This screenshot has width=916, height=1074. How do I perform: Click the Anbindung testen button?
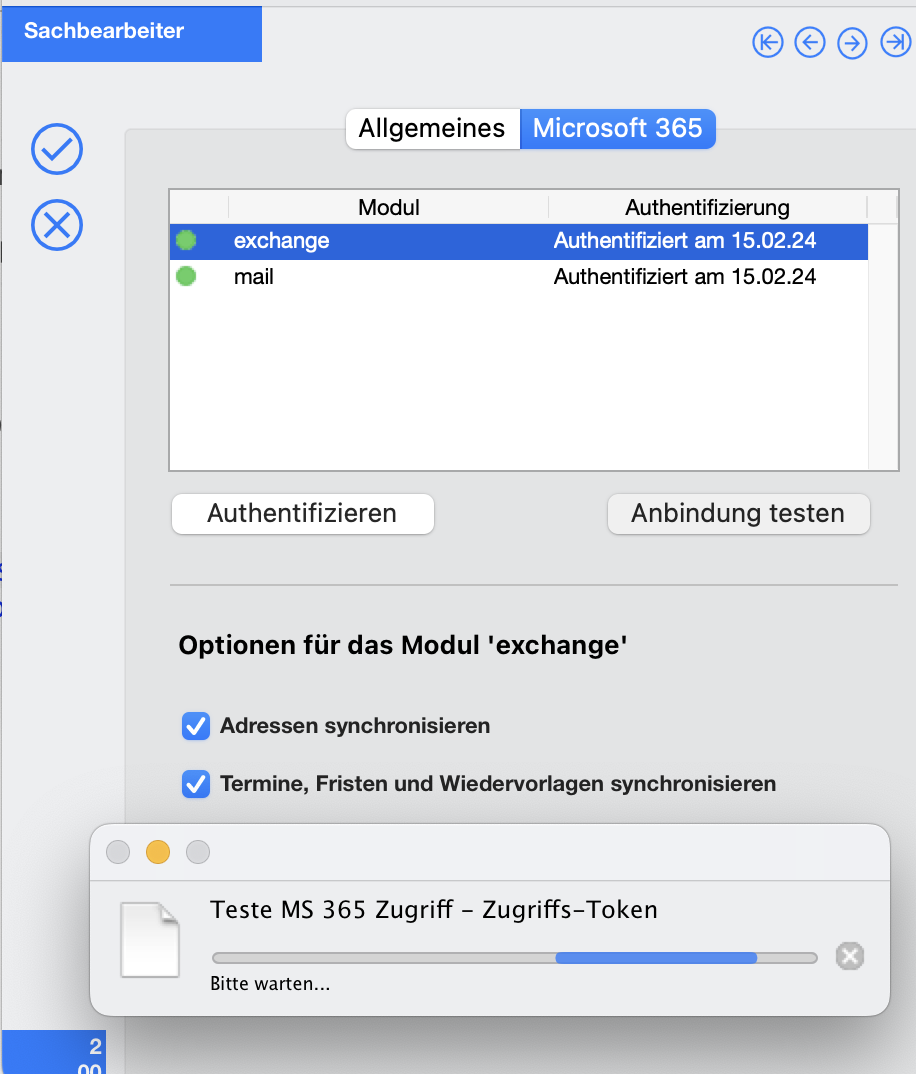click(x=739, y=514)
